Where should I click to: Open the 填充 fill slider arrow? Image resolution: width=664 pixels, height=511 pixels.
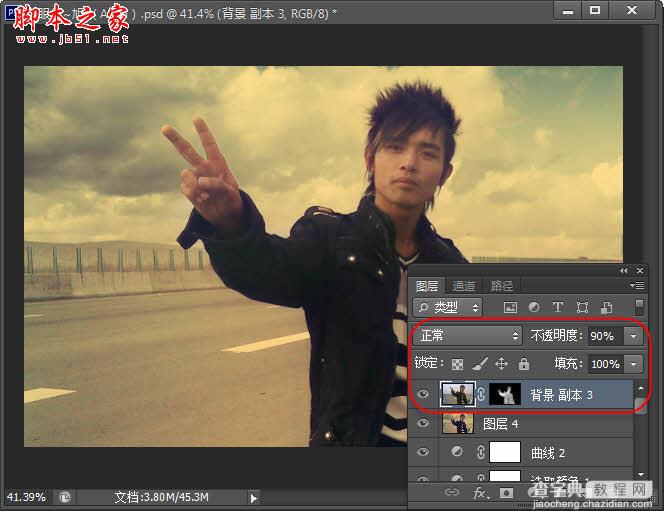click(x=634, y=364)
